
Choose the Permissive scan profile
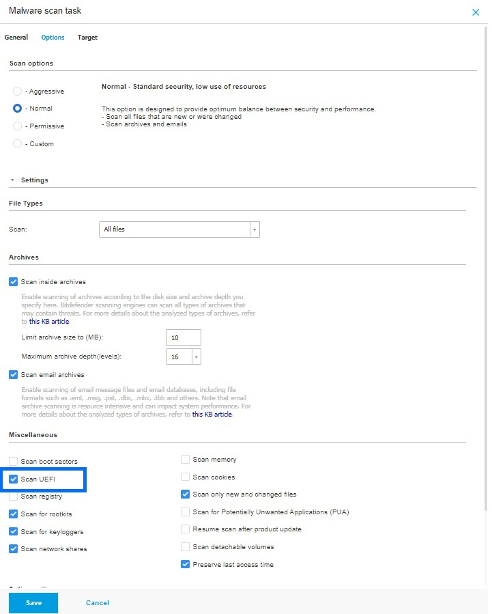(17, 126)
